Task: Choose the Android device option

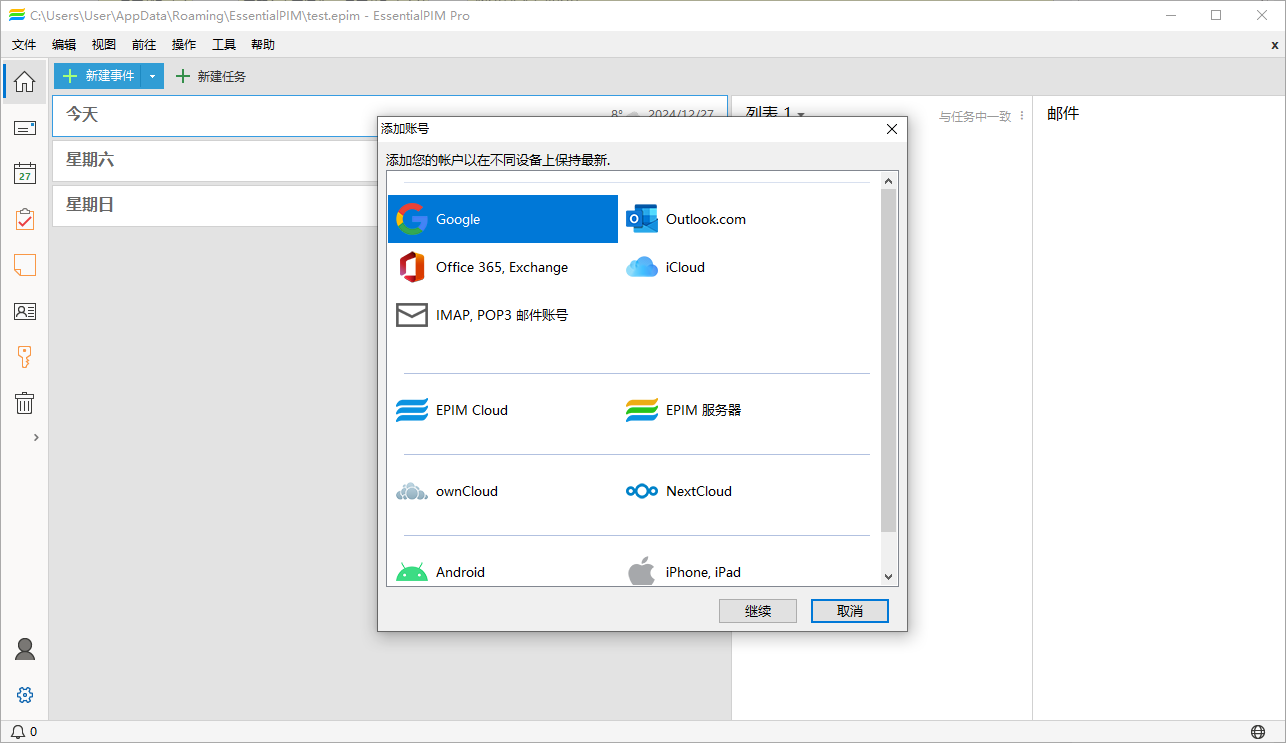Action: (503, 571)
